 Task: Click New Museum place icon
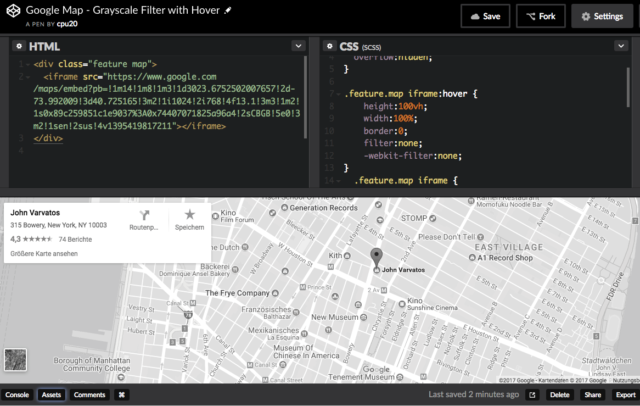[363, 317]
